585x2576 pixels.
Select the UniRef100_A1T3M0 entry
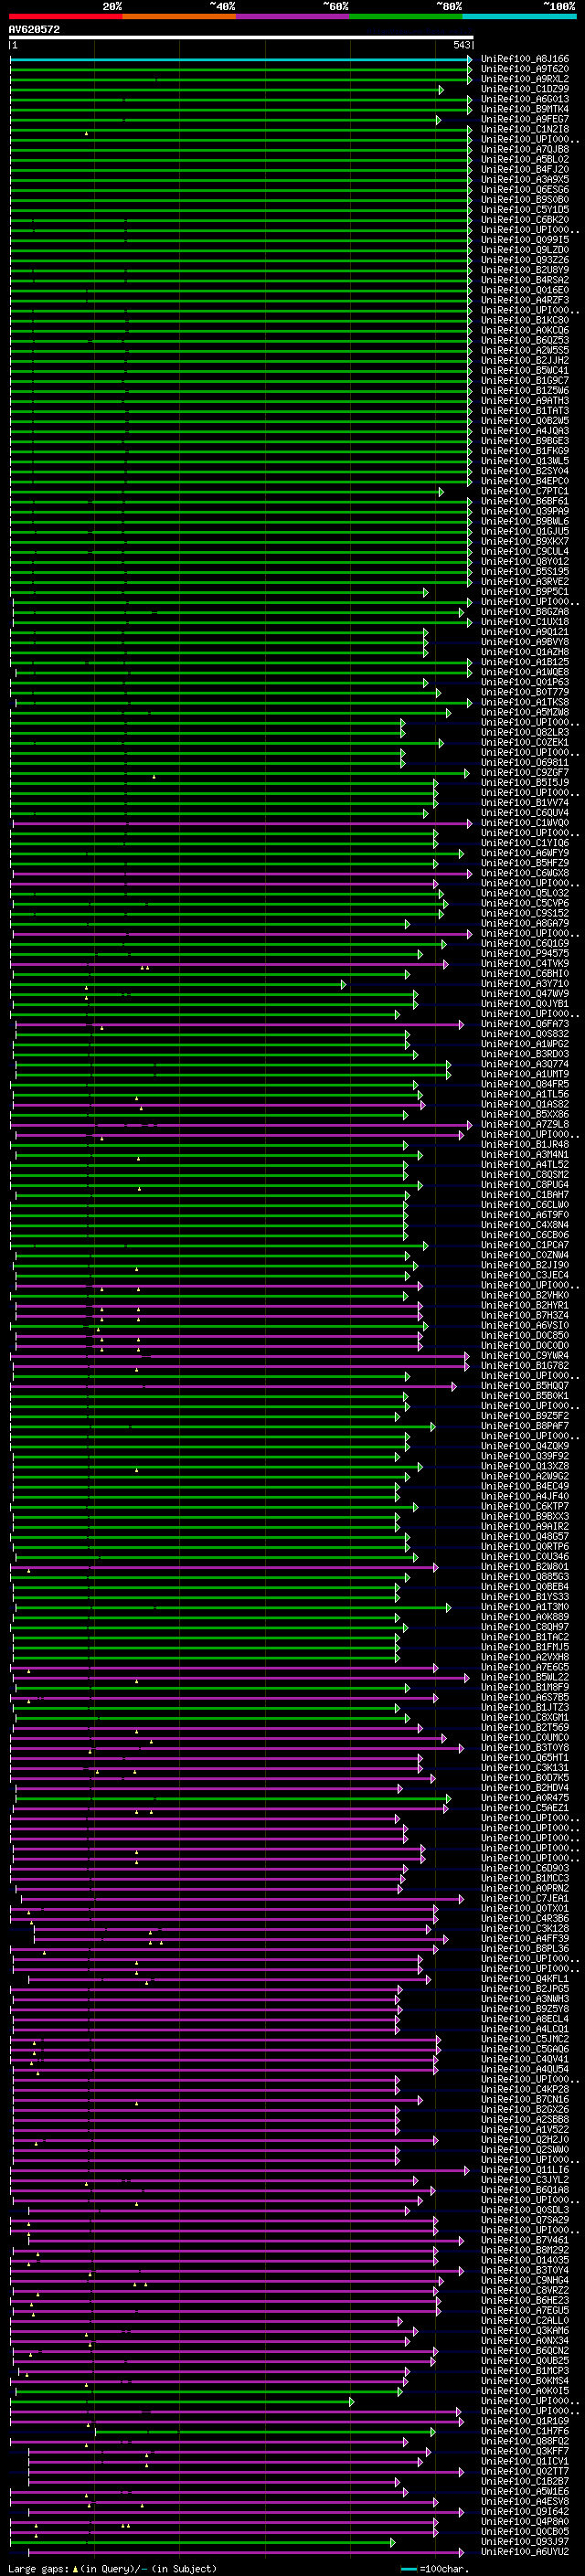(x=524, y=1607)
